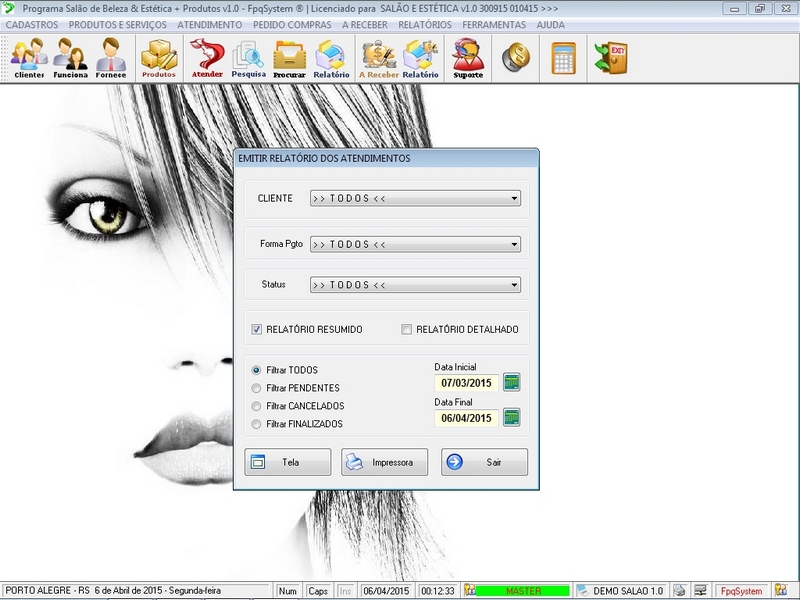Open the ATENDIMENTO menu
Image resolution: width=800 pixels, height=600 pixels.
click(x=210, y=25)
